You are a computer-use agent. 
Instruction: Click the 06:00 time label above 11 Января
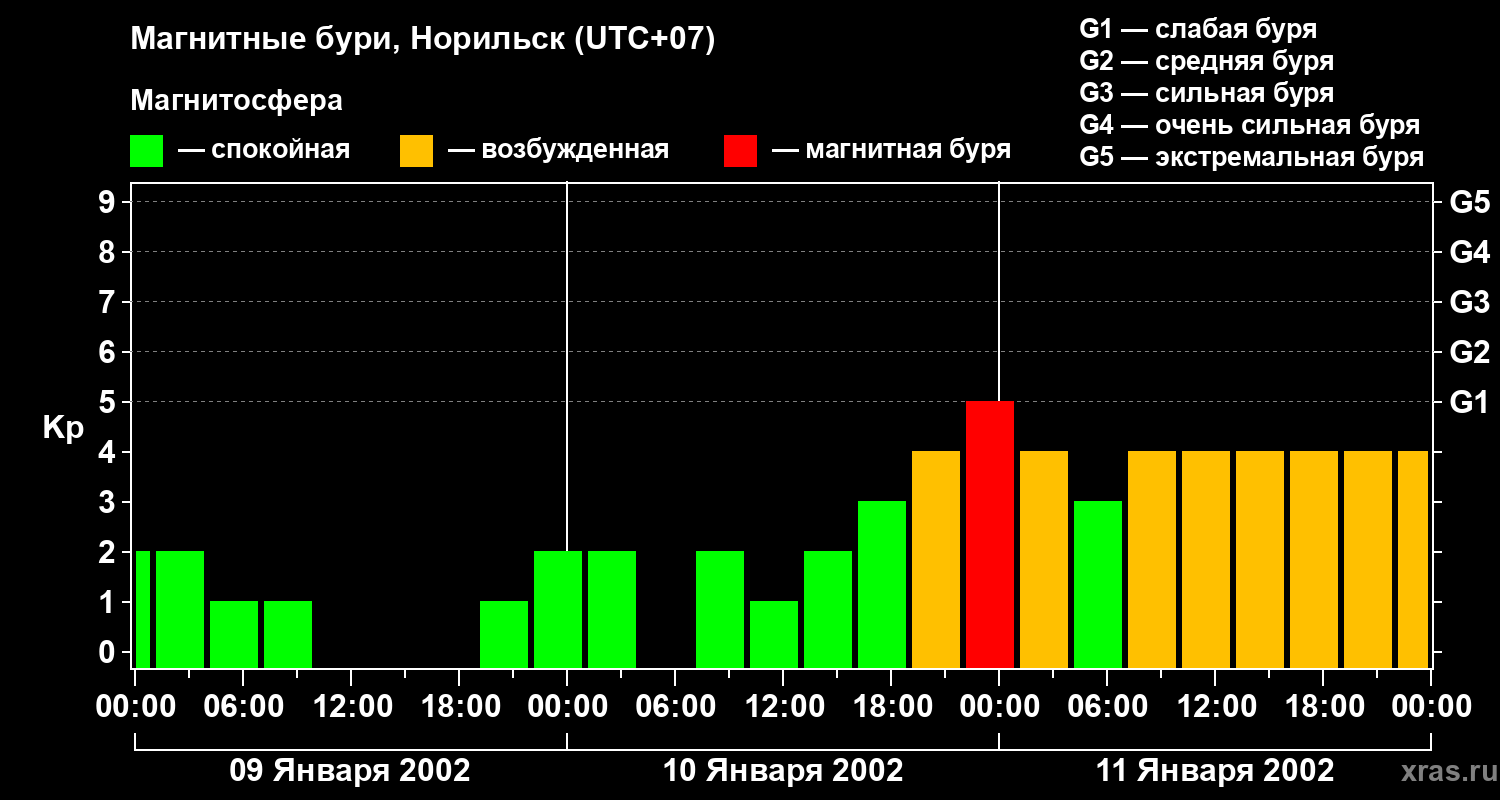[x=1106, y=707]
